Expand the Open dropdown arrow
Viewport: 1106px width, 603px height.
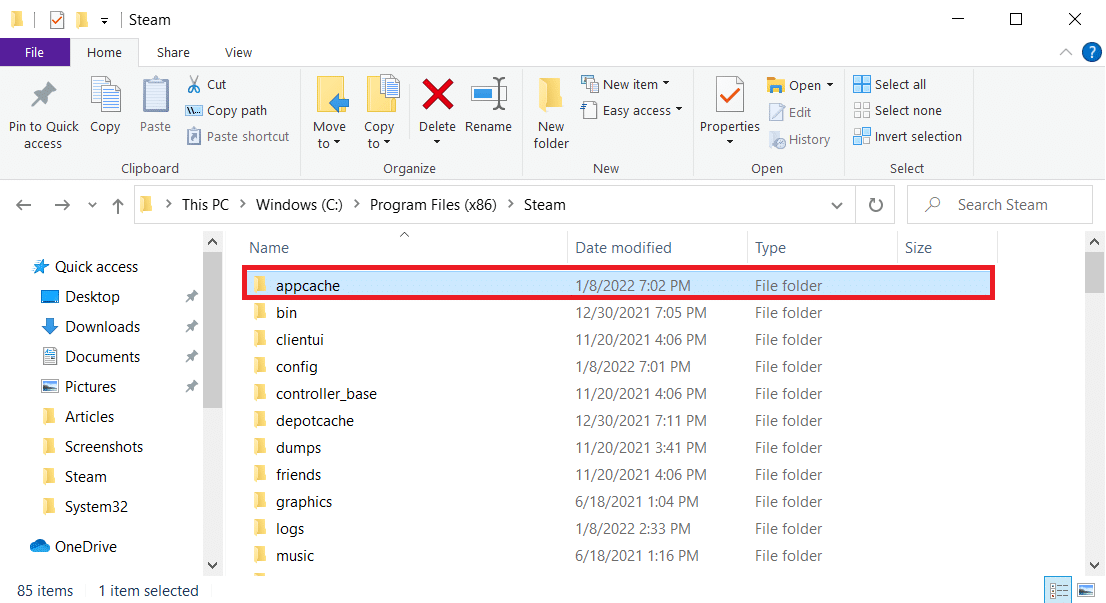pyautogui.click(x=830, y=85)
